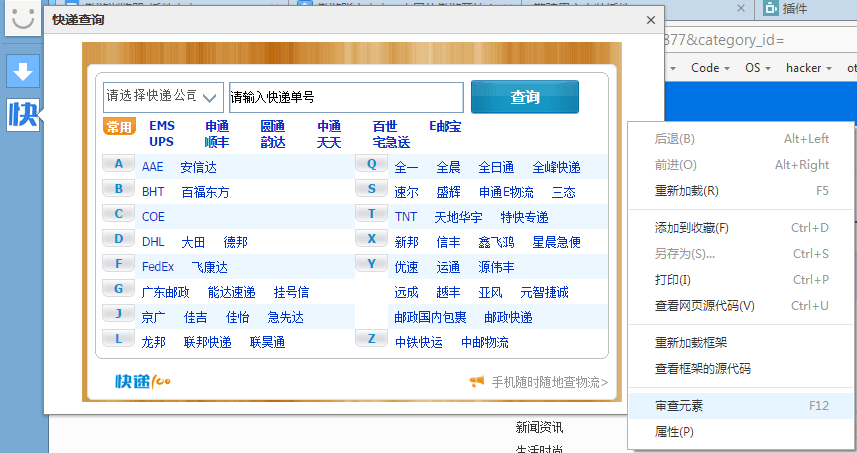This screenshot has height=453, width=857.
Task: Open the 请选择快递公司 dropdown
Action: [x=163, y=97]
